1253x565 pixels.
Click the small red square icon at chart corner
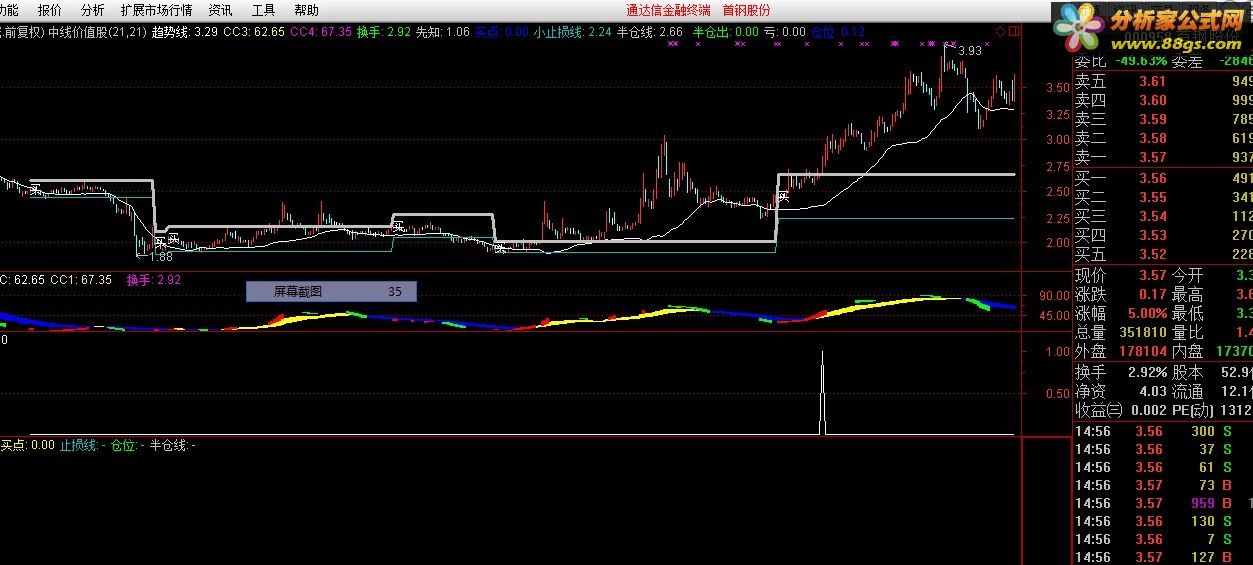pos(1013,32)
